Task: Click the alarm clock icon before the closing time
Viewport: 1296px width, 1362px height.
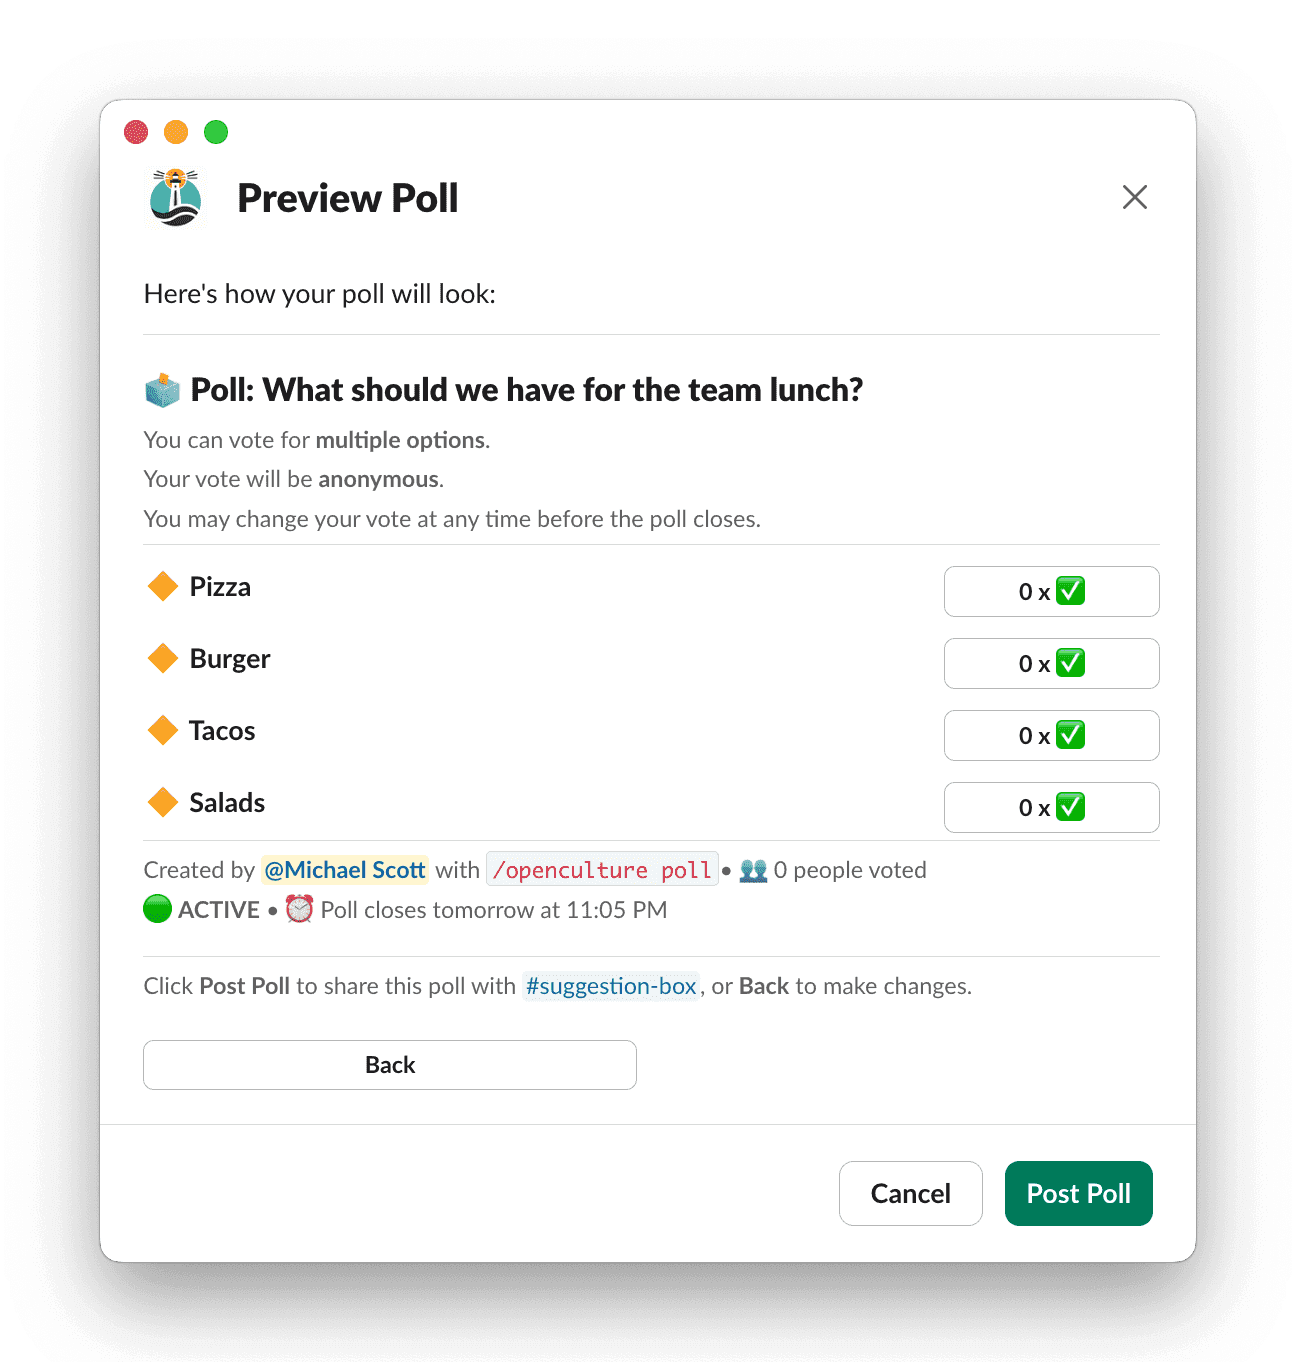Action: [x=298, y=909]
